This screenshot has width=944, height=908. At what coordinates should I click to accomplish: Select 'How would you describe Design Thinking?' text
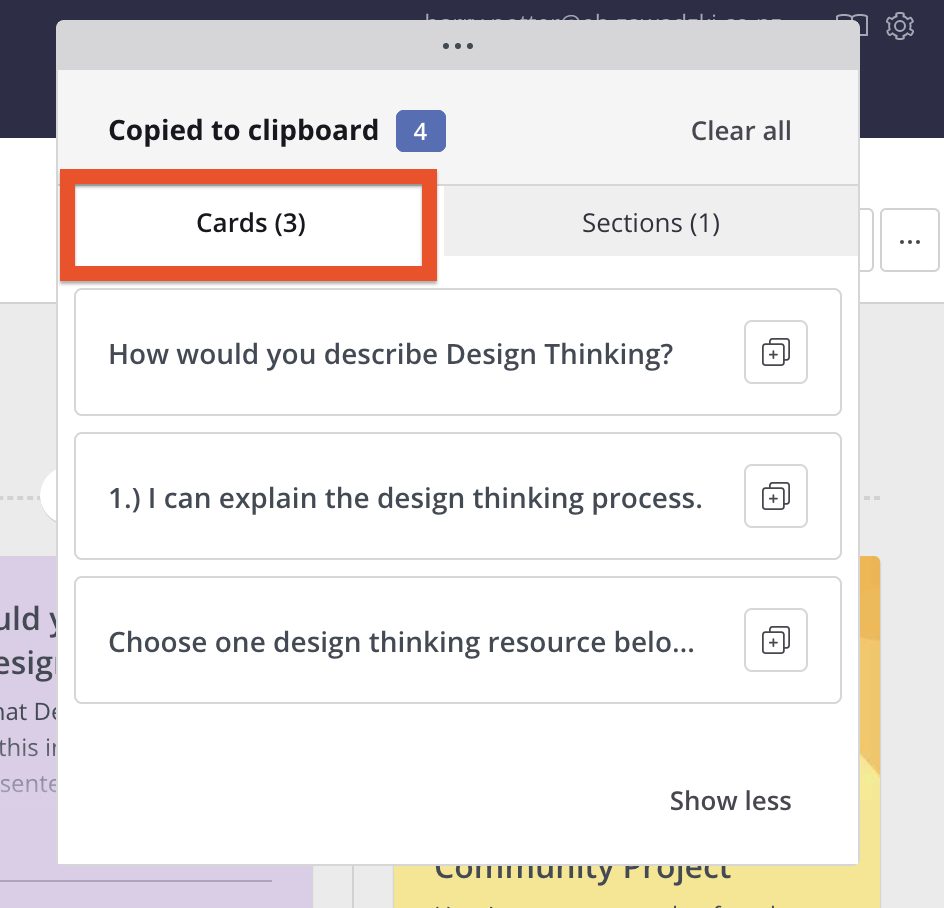click(391, 354)
